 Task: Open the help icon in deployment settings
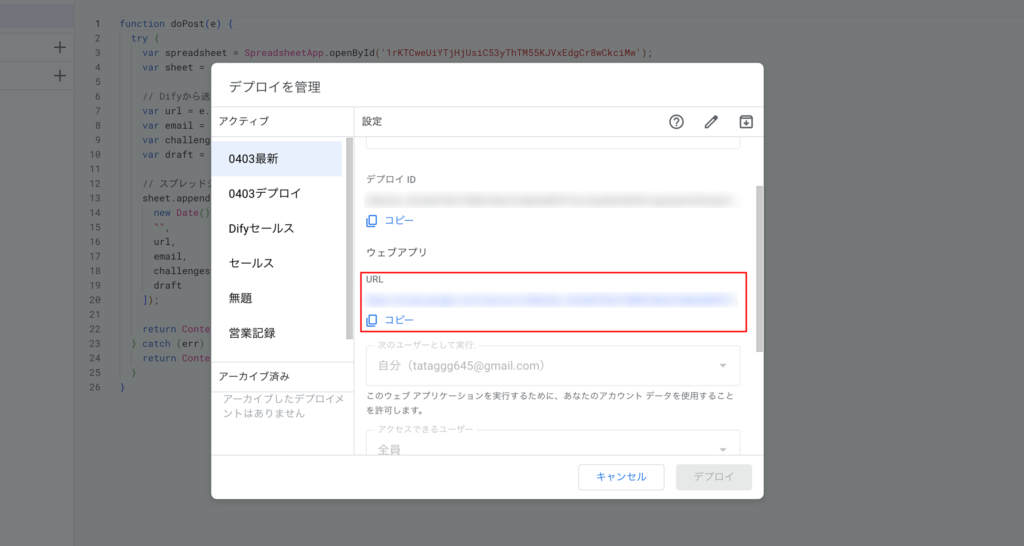(x=676, y=122)
